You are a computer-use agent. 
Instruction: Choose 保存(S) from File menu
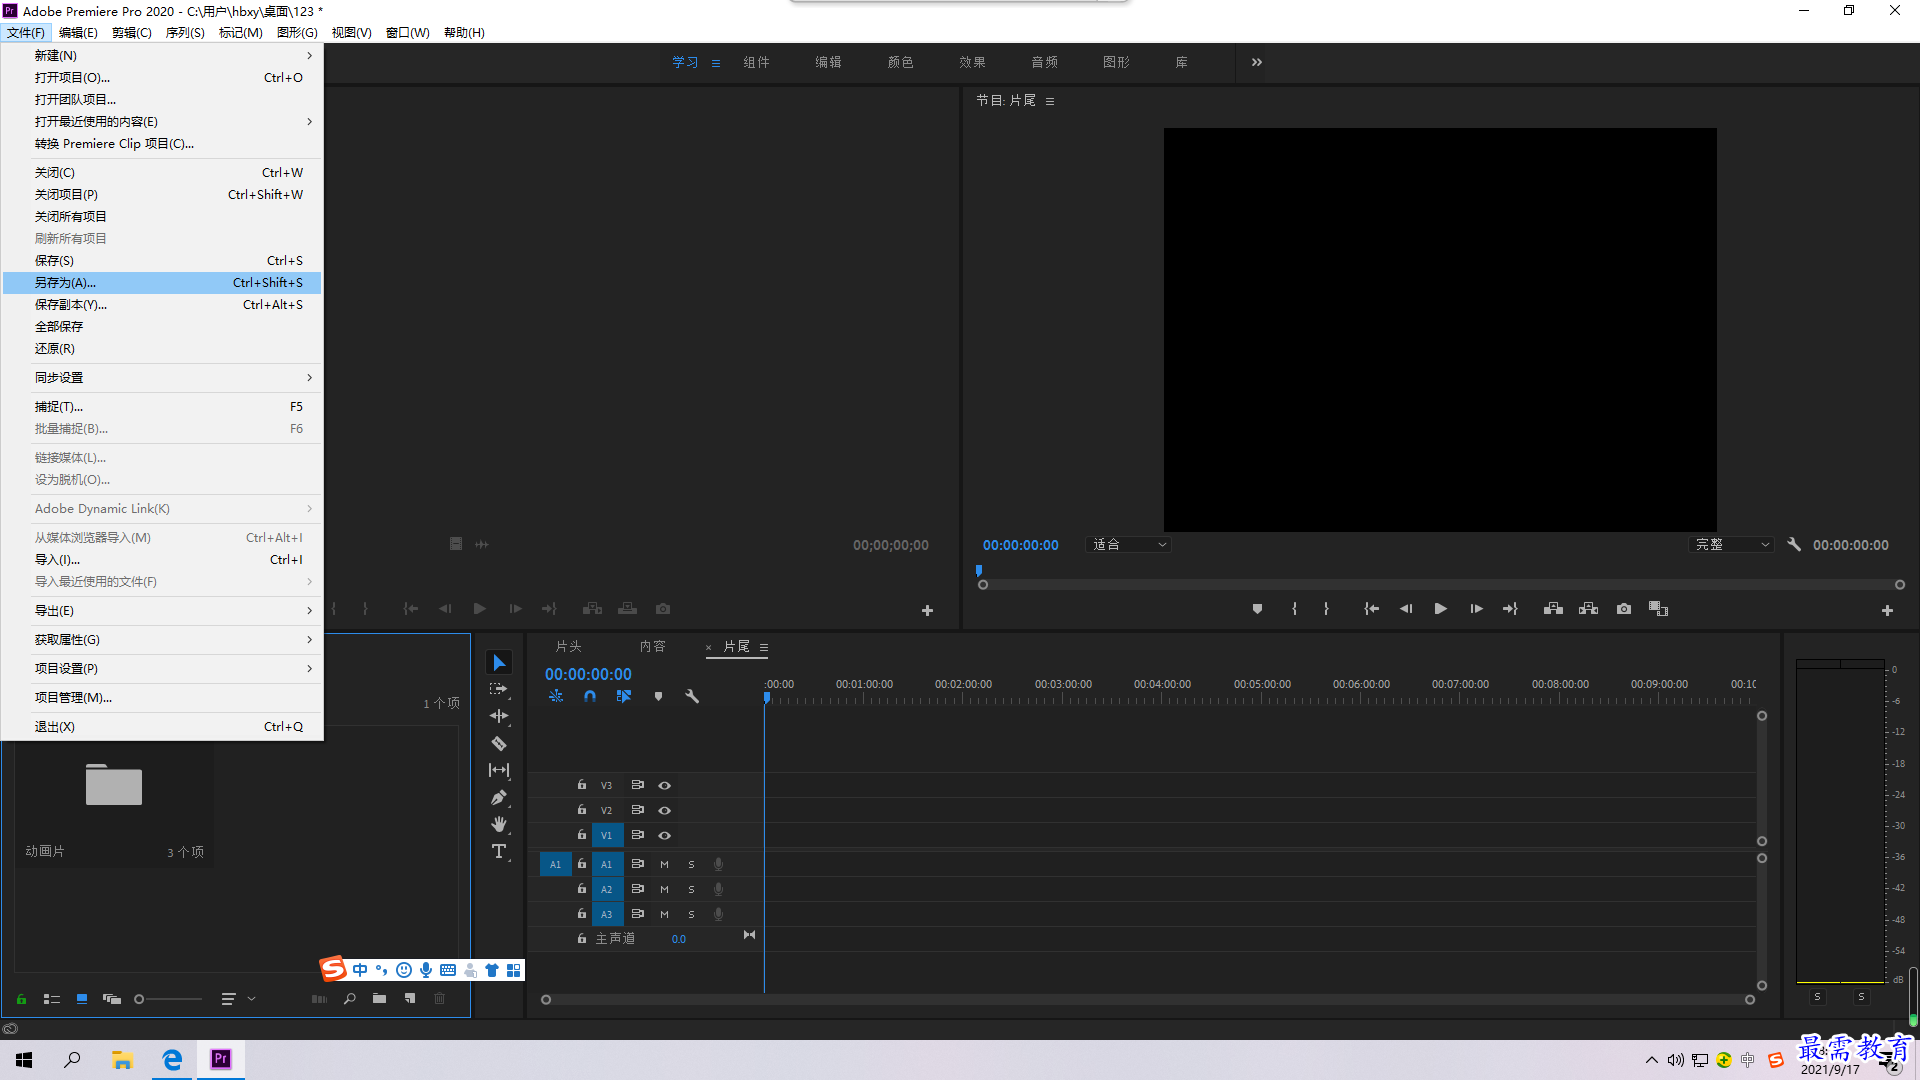[162, 261]
